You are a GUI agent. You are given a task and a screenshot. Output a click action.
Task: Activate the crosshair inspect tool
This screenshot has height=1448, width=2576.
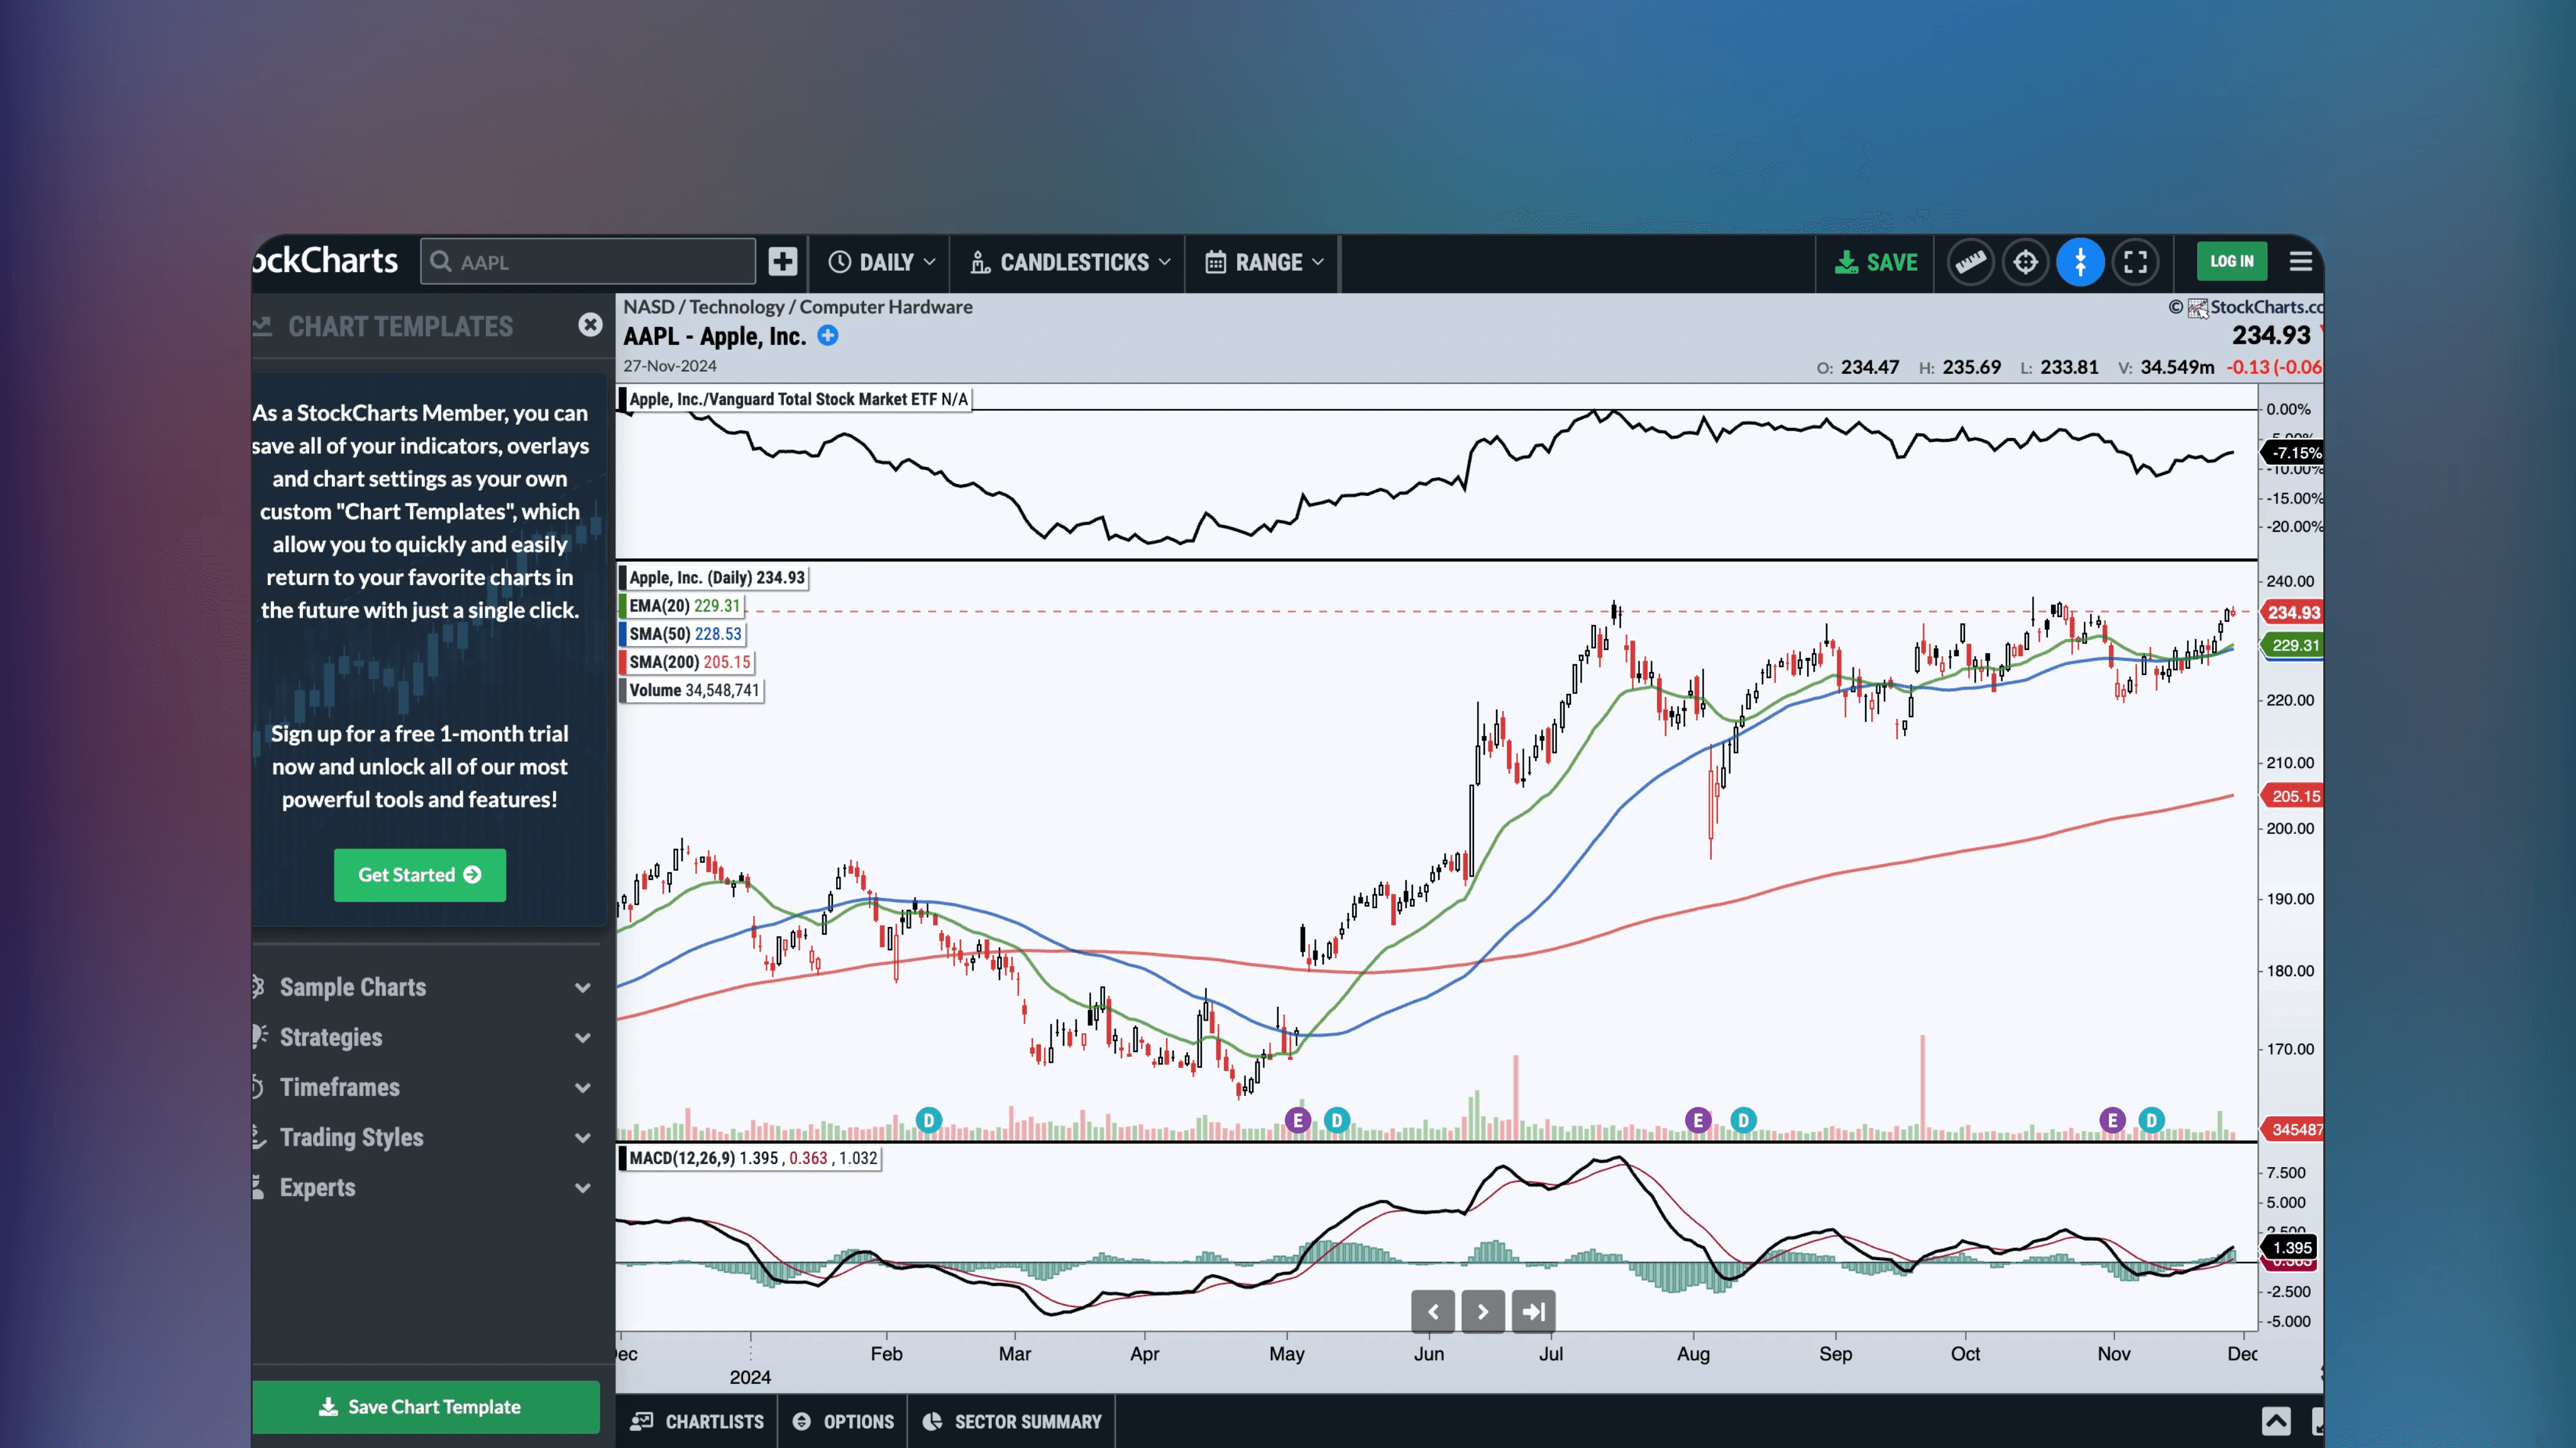(2026, 262)
